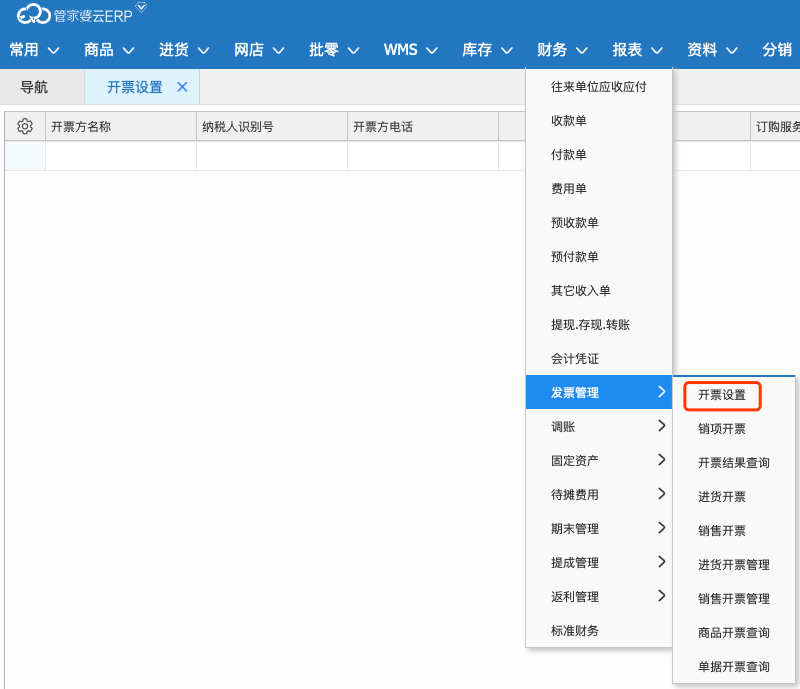Choose 单据开票查询 in the submenu
The image size is (800, 689).
734,667
